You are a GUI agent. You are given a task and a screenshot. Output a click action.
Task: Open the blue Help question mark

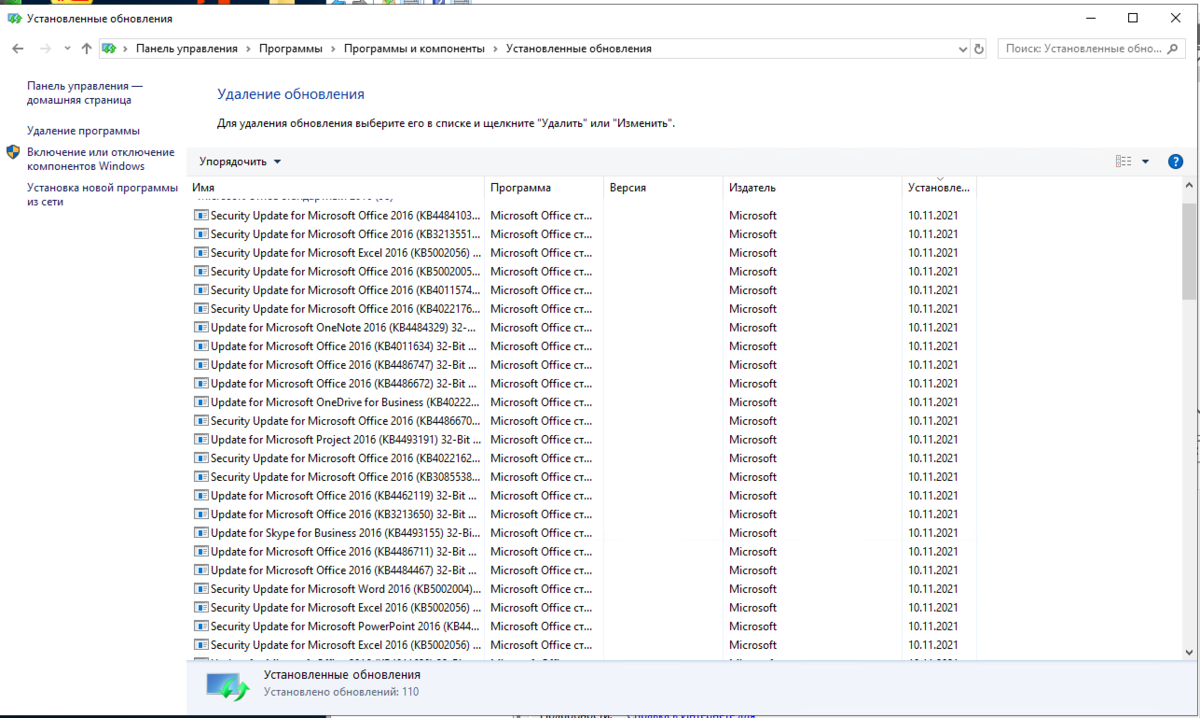1175,161
